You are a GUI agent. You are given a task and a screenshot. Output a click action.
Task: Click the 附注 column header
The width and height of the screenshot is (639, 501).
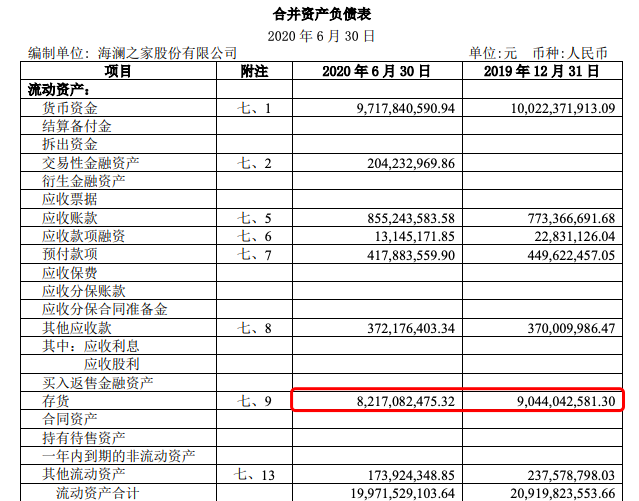[x=254, y=71]
